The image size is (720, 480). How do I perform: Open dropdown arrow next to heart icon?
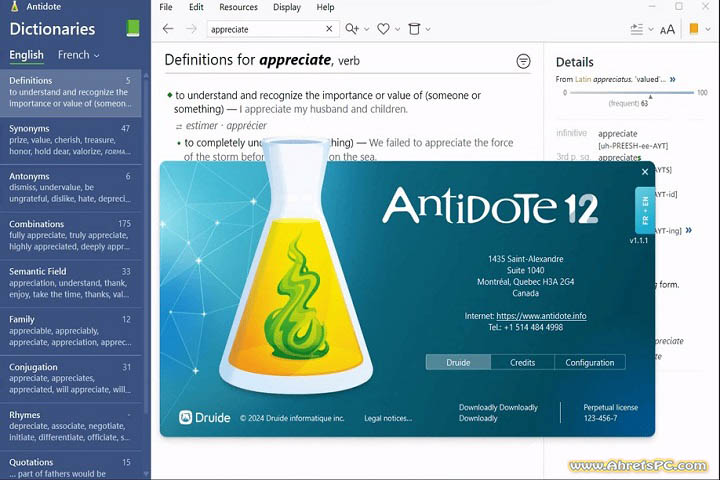tap(397, 29)
